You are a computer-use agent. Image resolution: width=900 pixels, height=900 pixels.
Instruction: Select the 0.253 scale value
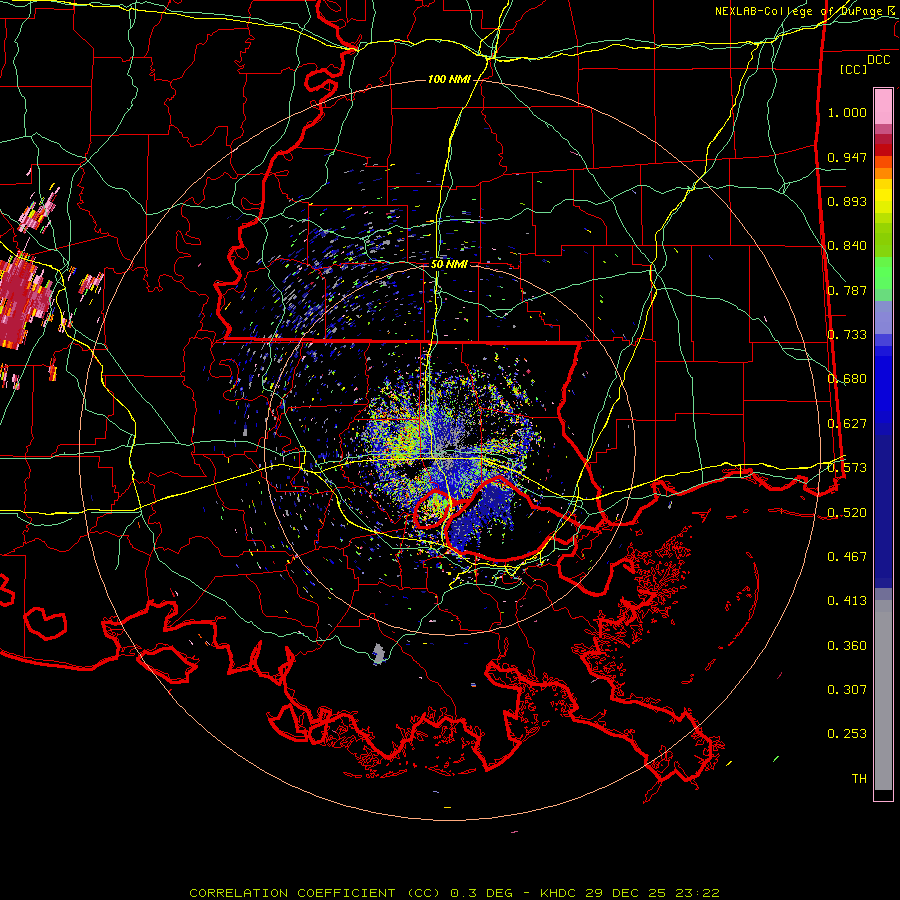[847, 734]
